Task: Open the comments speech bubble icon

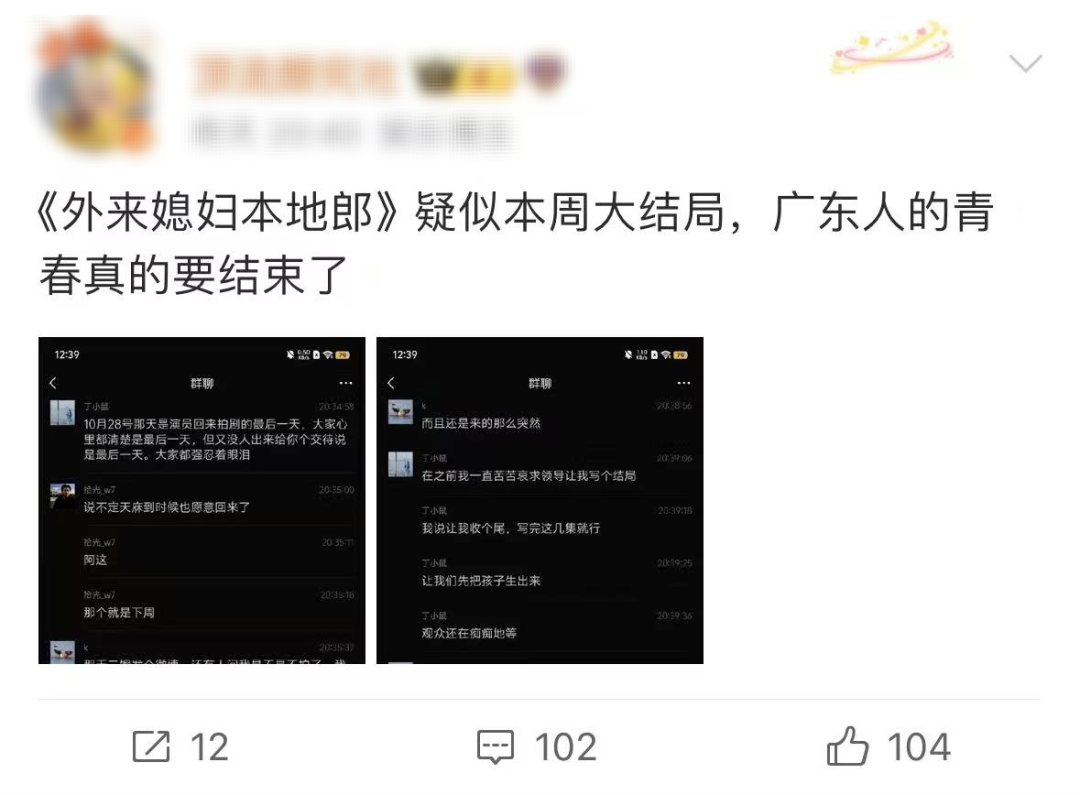Action: (495, 747)
